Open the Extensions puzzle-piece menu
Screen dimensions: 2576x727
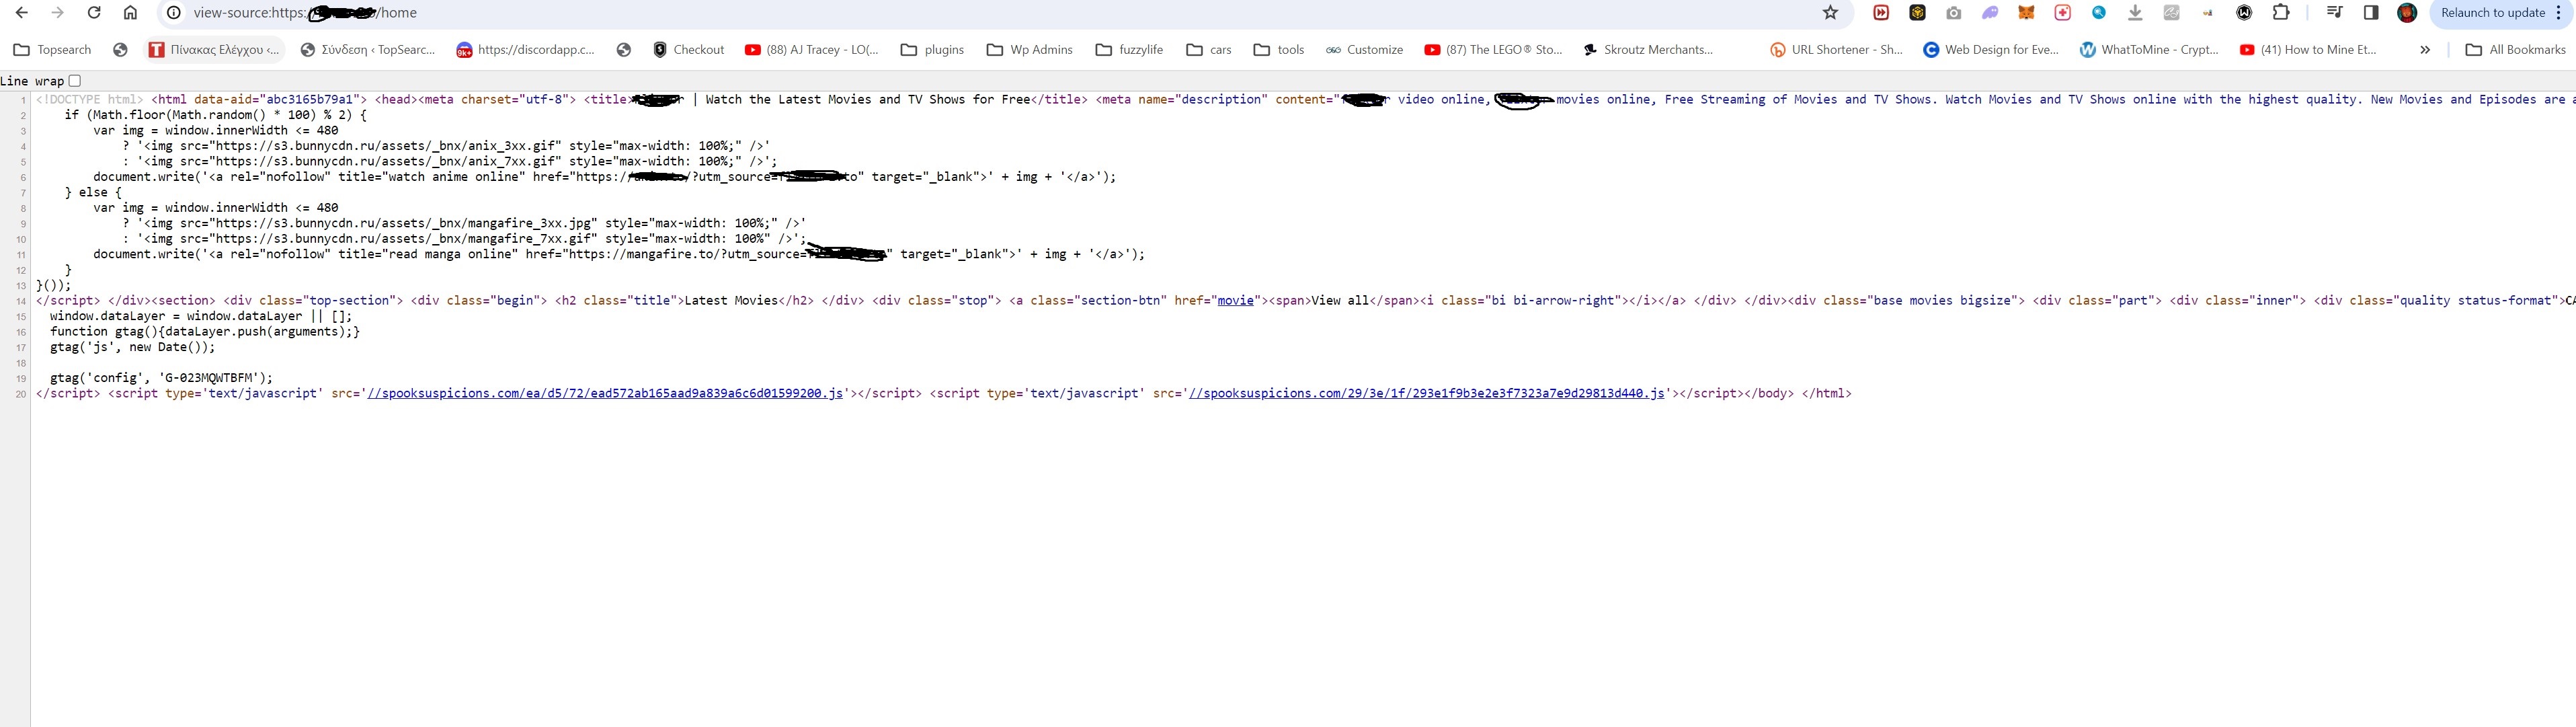2281,13
